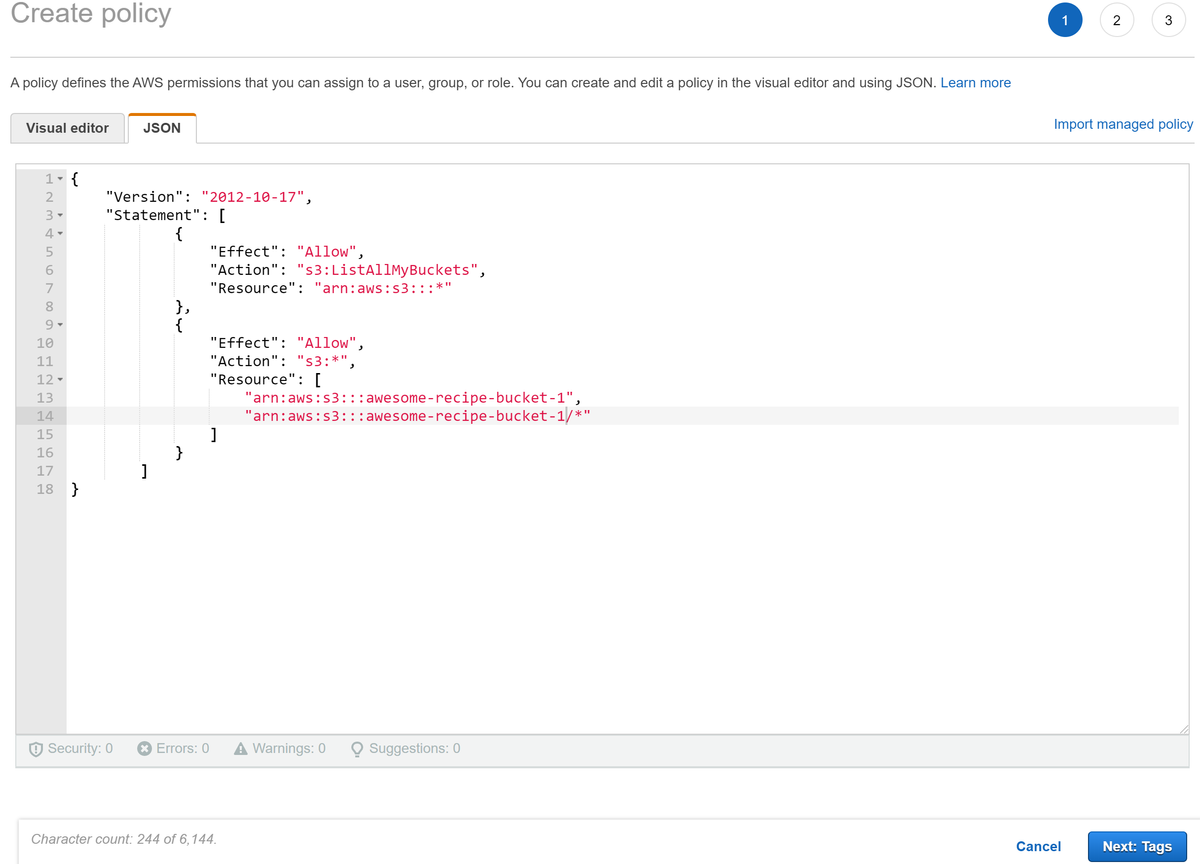Click line number 18 in gutter
Viewport: 1200px width, 864px height.
45,489
